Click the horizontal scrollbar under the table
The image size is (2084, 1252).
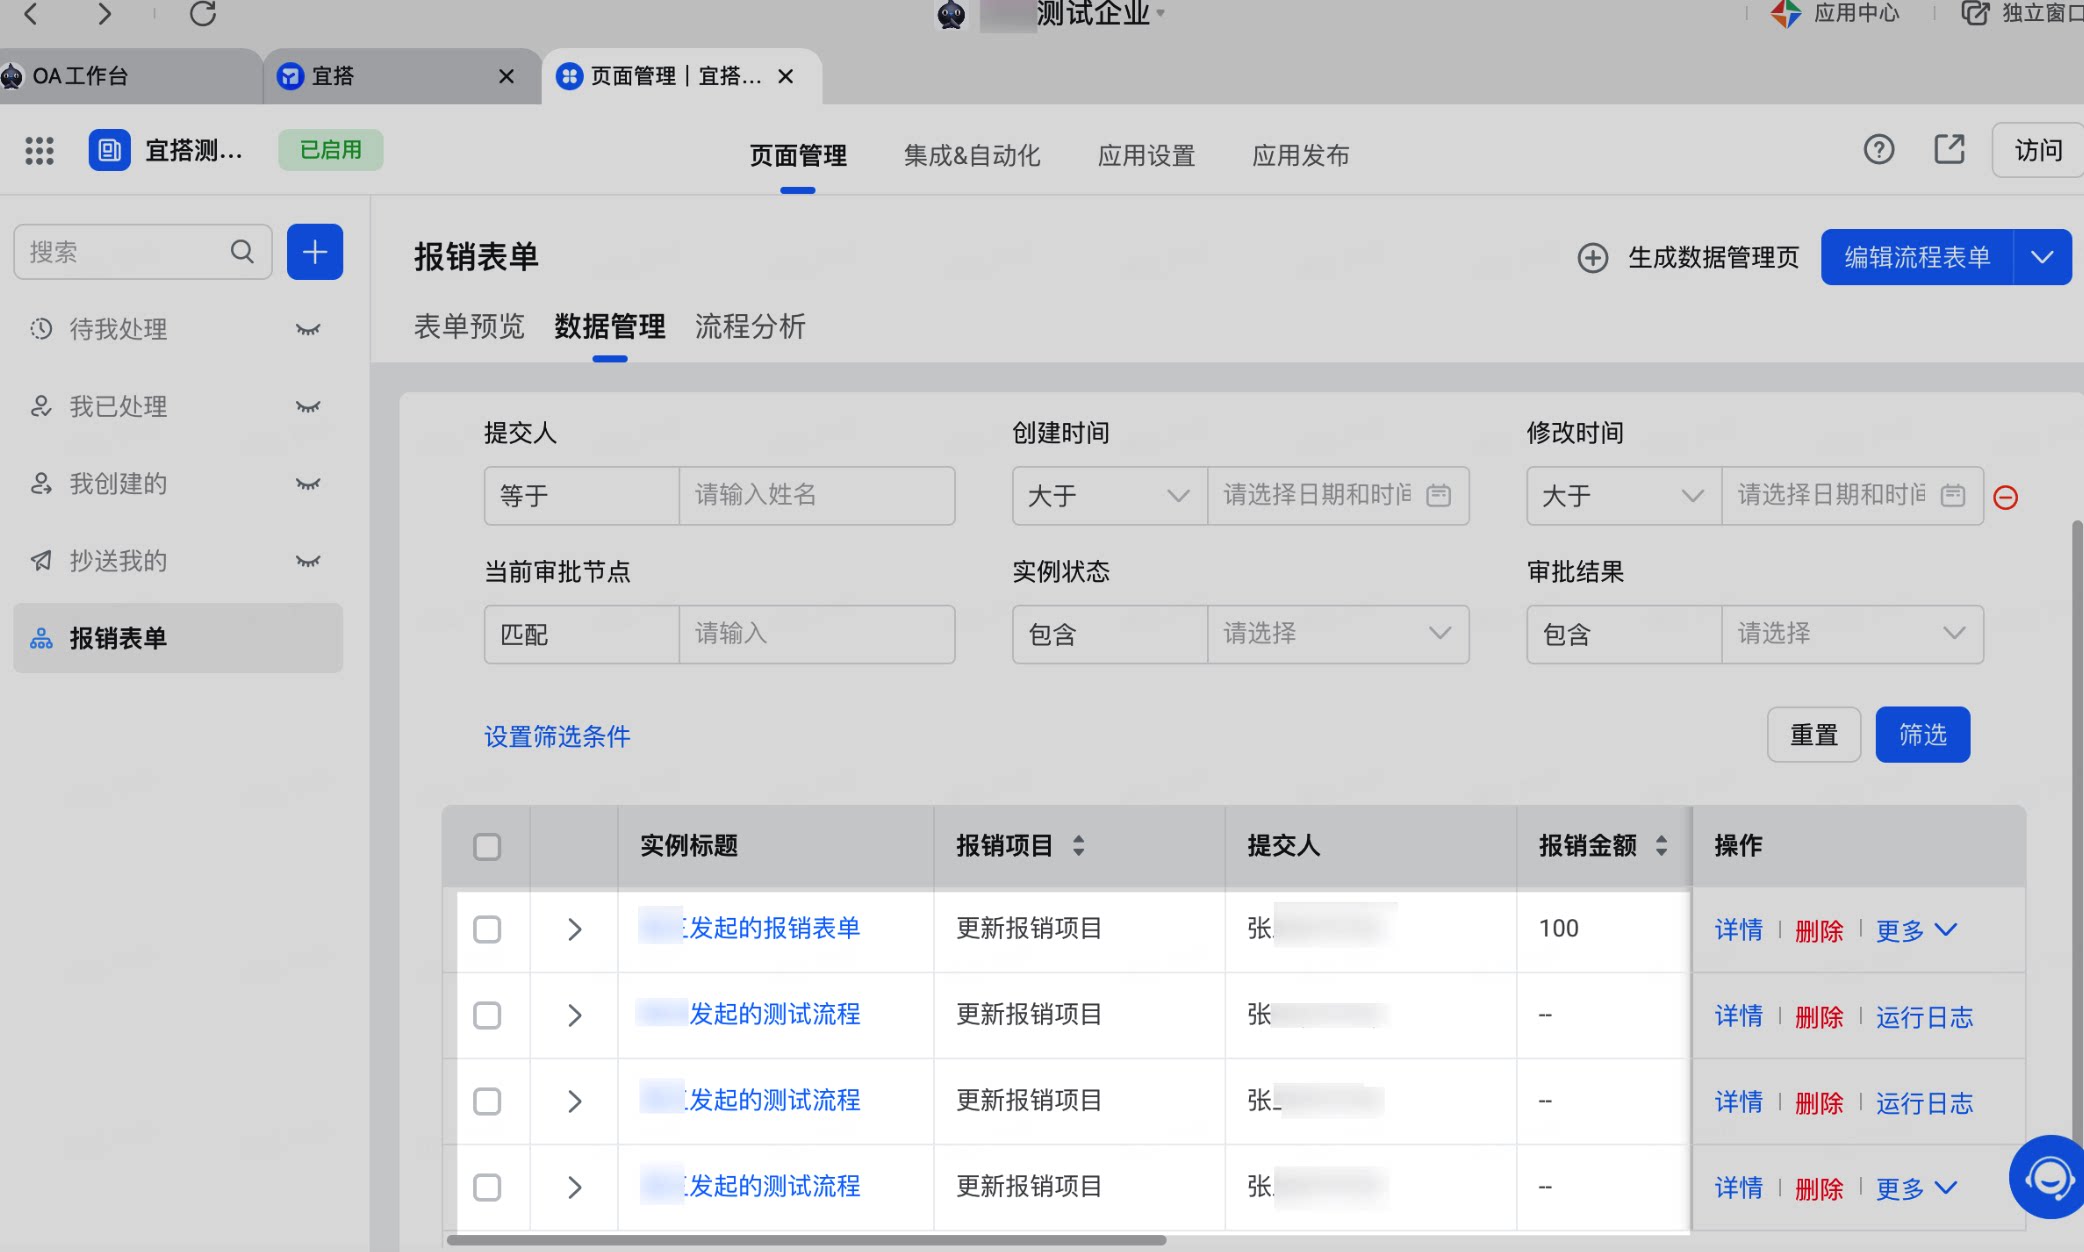[x=806, y=1240]
